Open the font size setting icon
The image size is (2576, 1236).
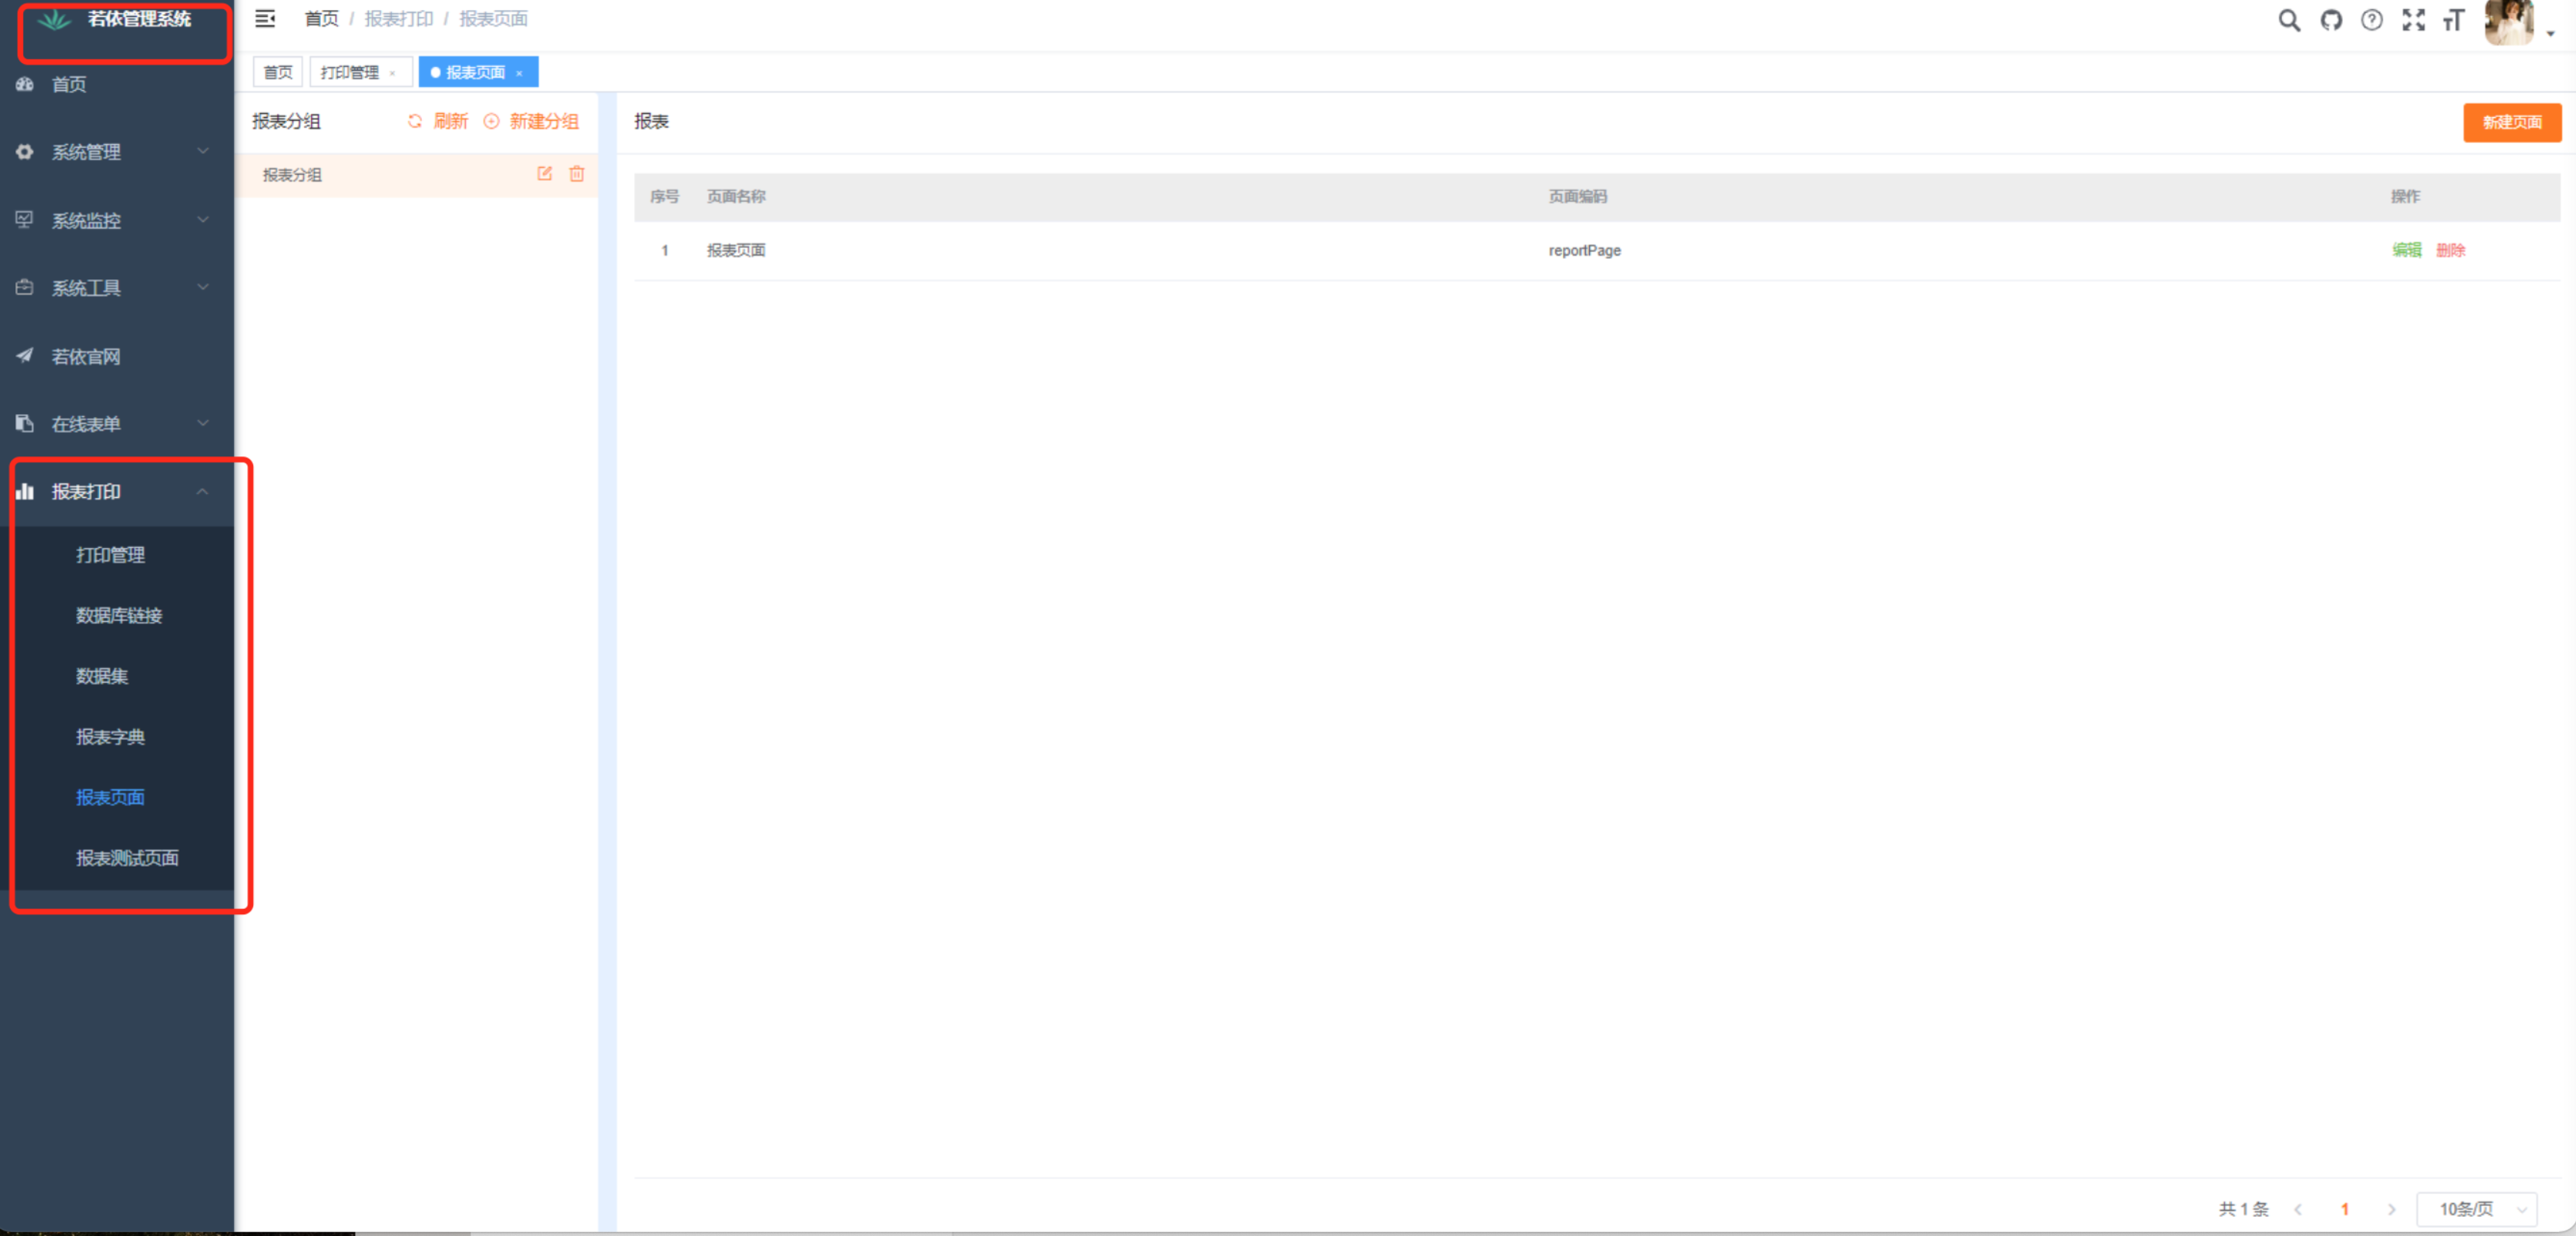click(2453, 20)
